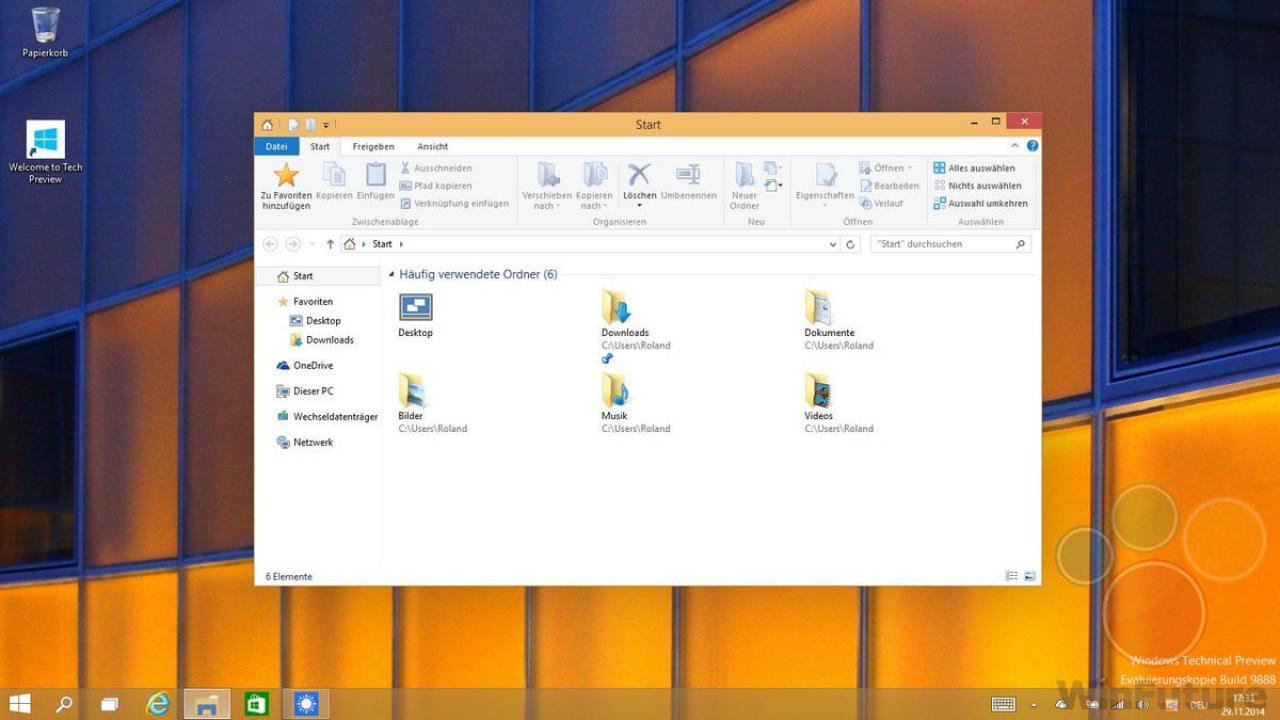The image size is (1280, 720).
Task: Click the taskbar search magnifier icon
Action: (x=64, y=704)
